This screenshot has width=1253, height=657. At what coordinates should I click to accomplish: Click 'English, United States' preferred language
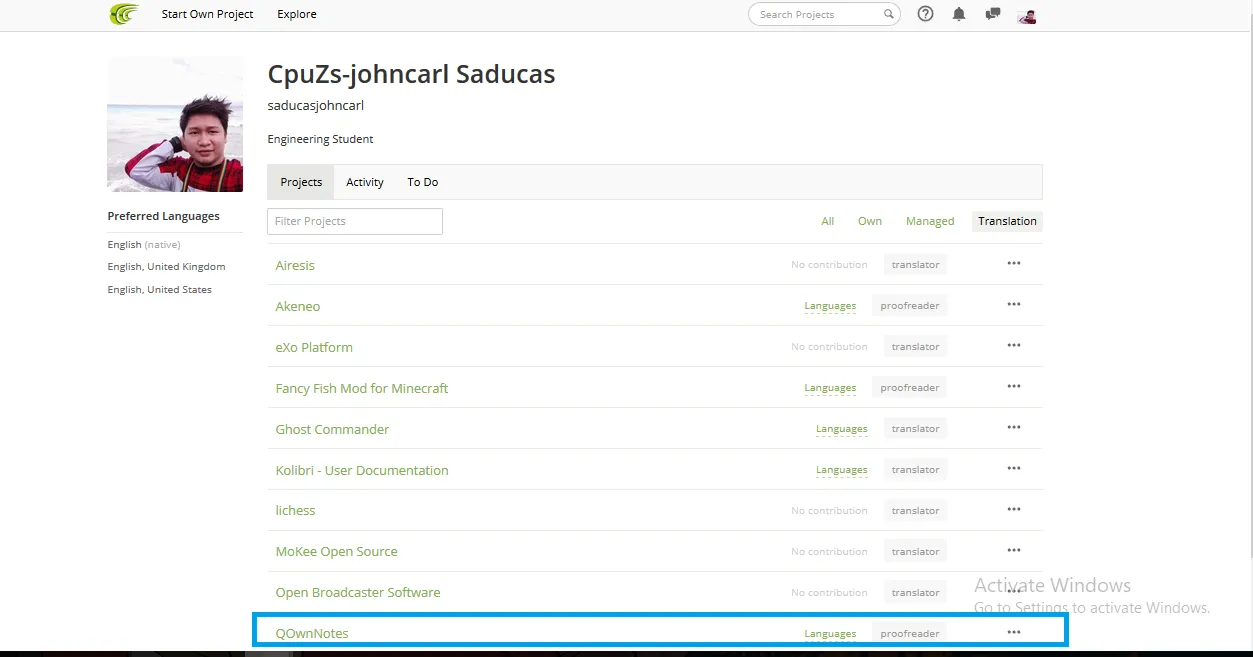point(159,290)
